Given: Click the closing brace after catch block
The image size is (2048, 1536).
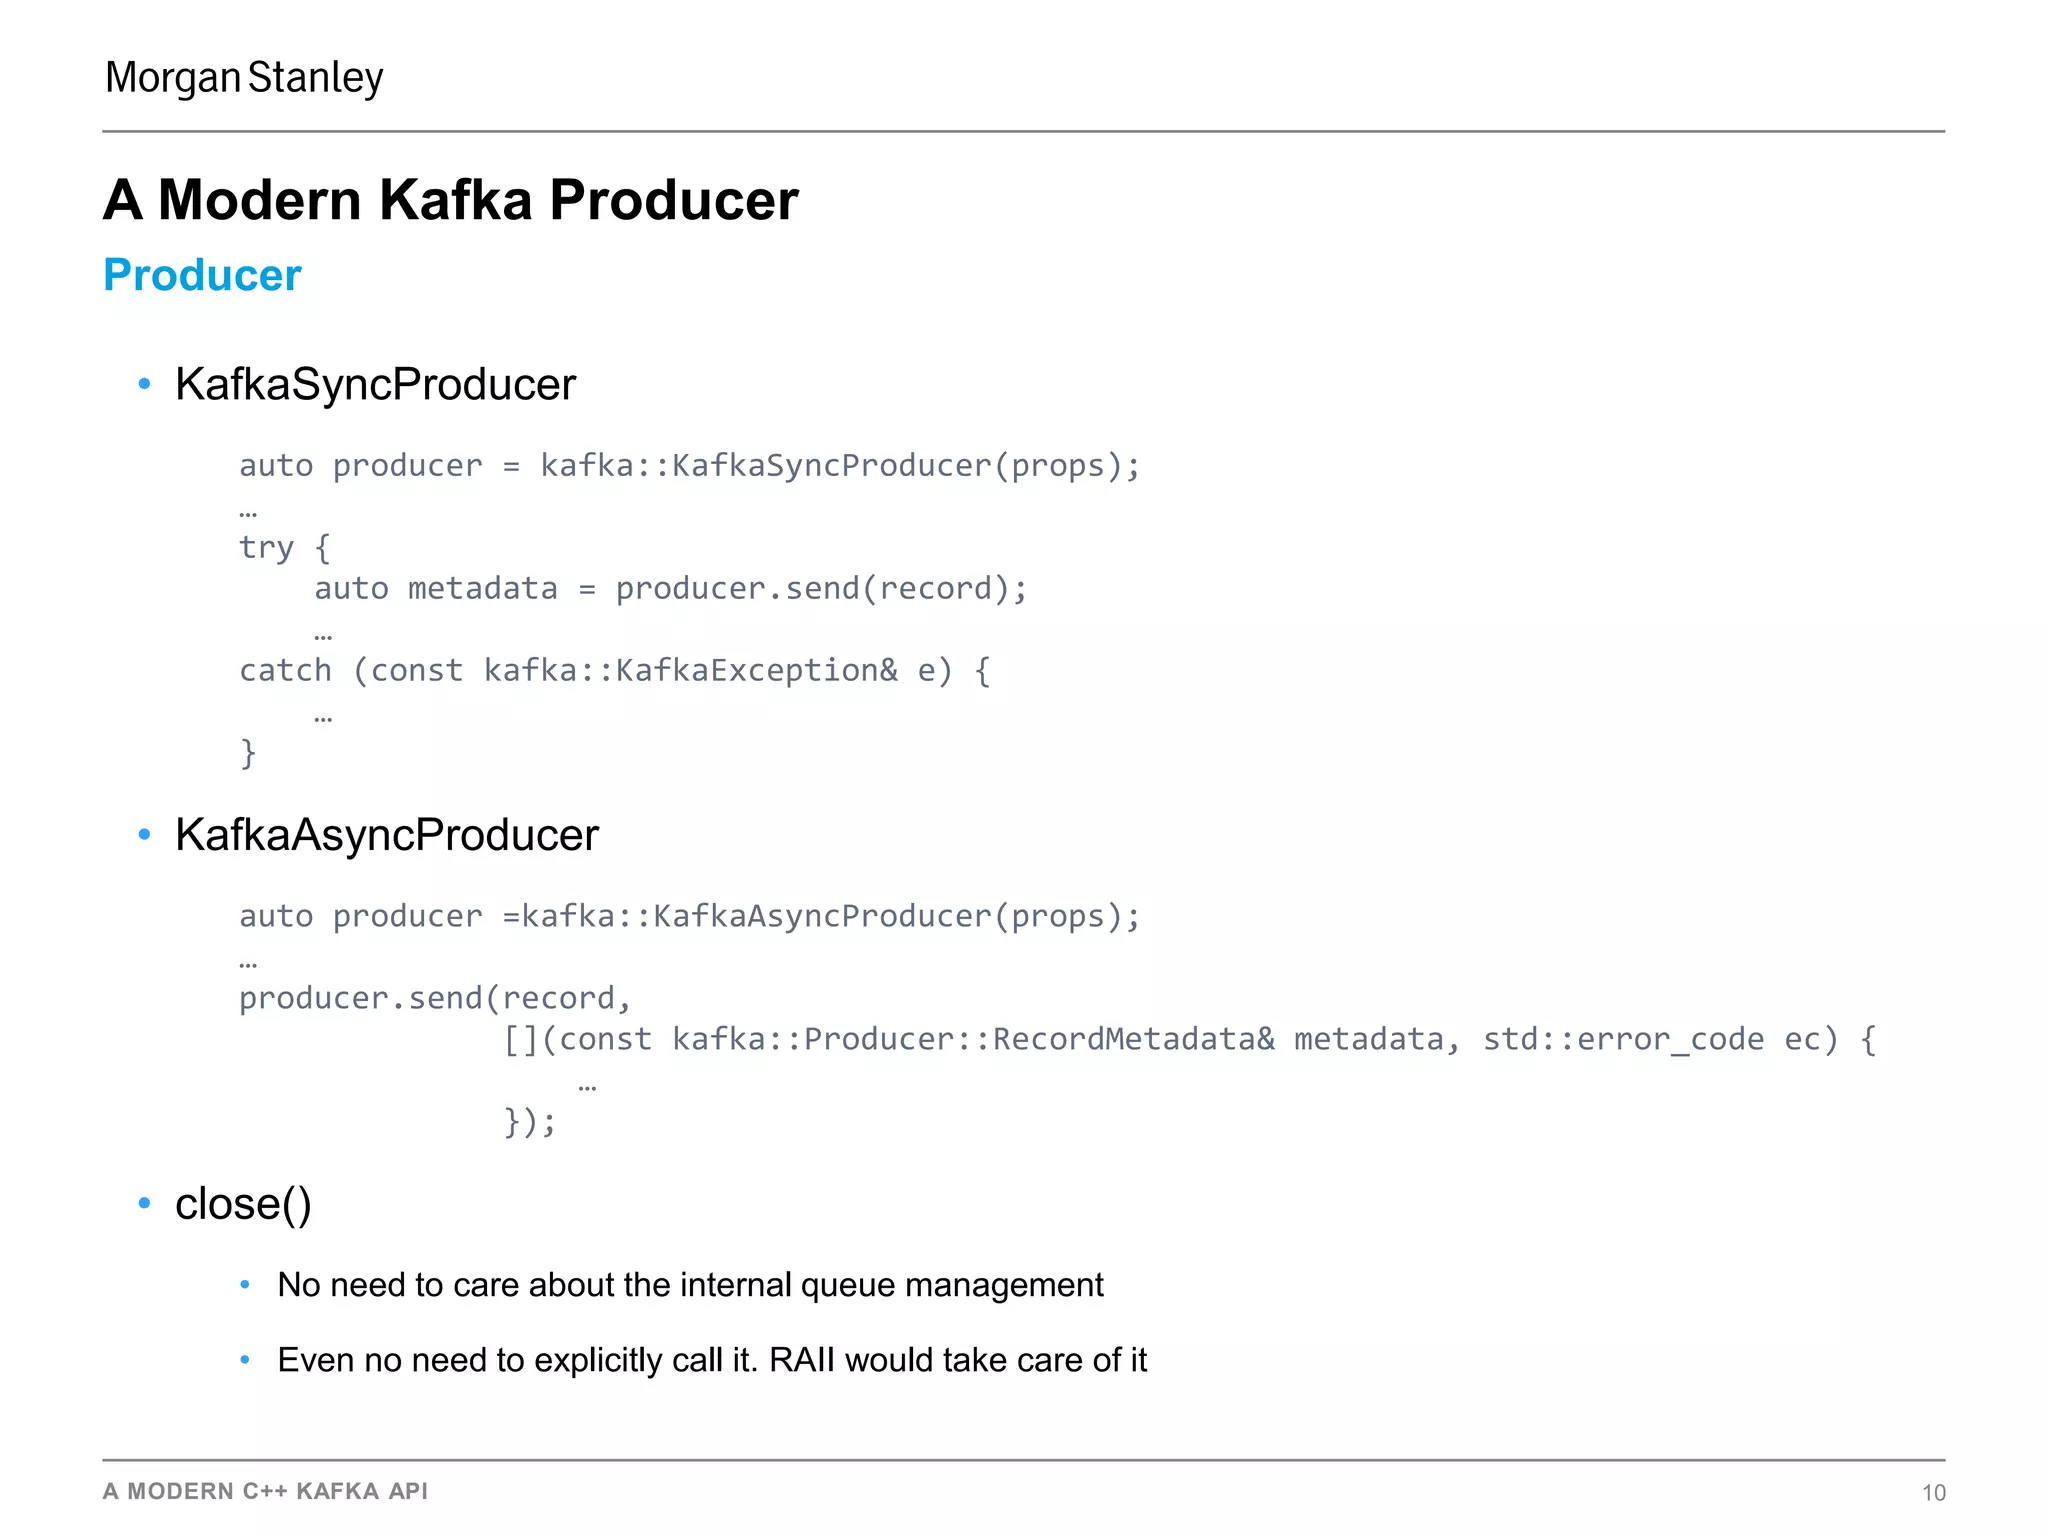Looking at the screenshot, I should [248, 753].
